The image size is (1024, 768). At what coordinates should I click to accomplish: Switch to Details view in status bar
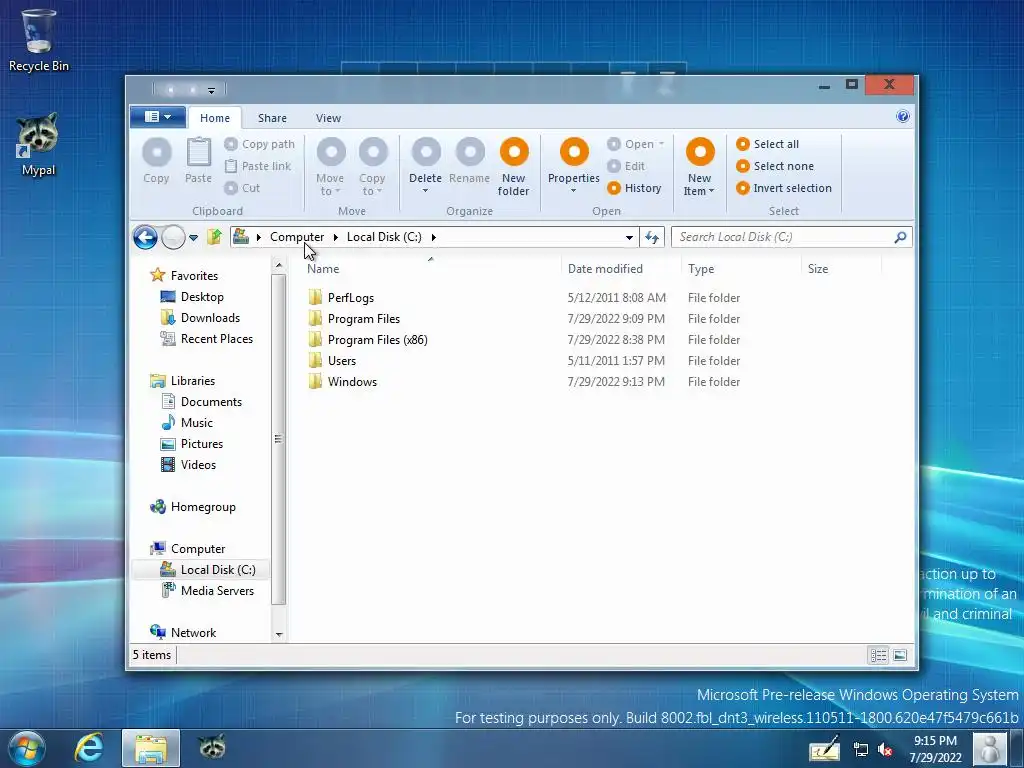(879, 655)
